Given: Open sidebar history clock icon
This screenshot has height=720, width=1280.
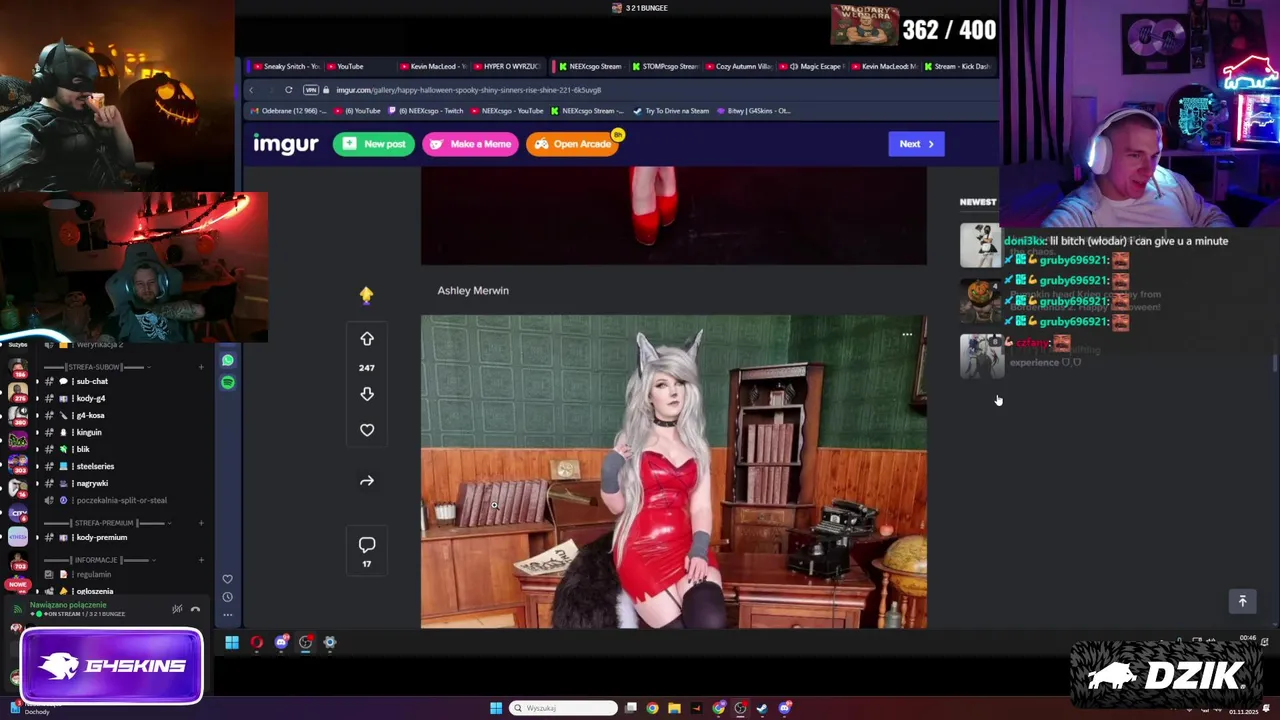Looking at the screenshot, I should [228, 597].
